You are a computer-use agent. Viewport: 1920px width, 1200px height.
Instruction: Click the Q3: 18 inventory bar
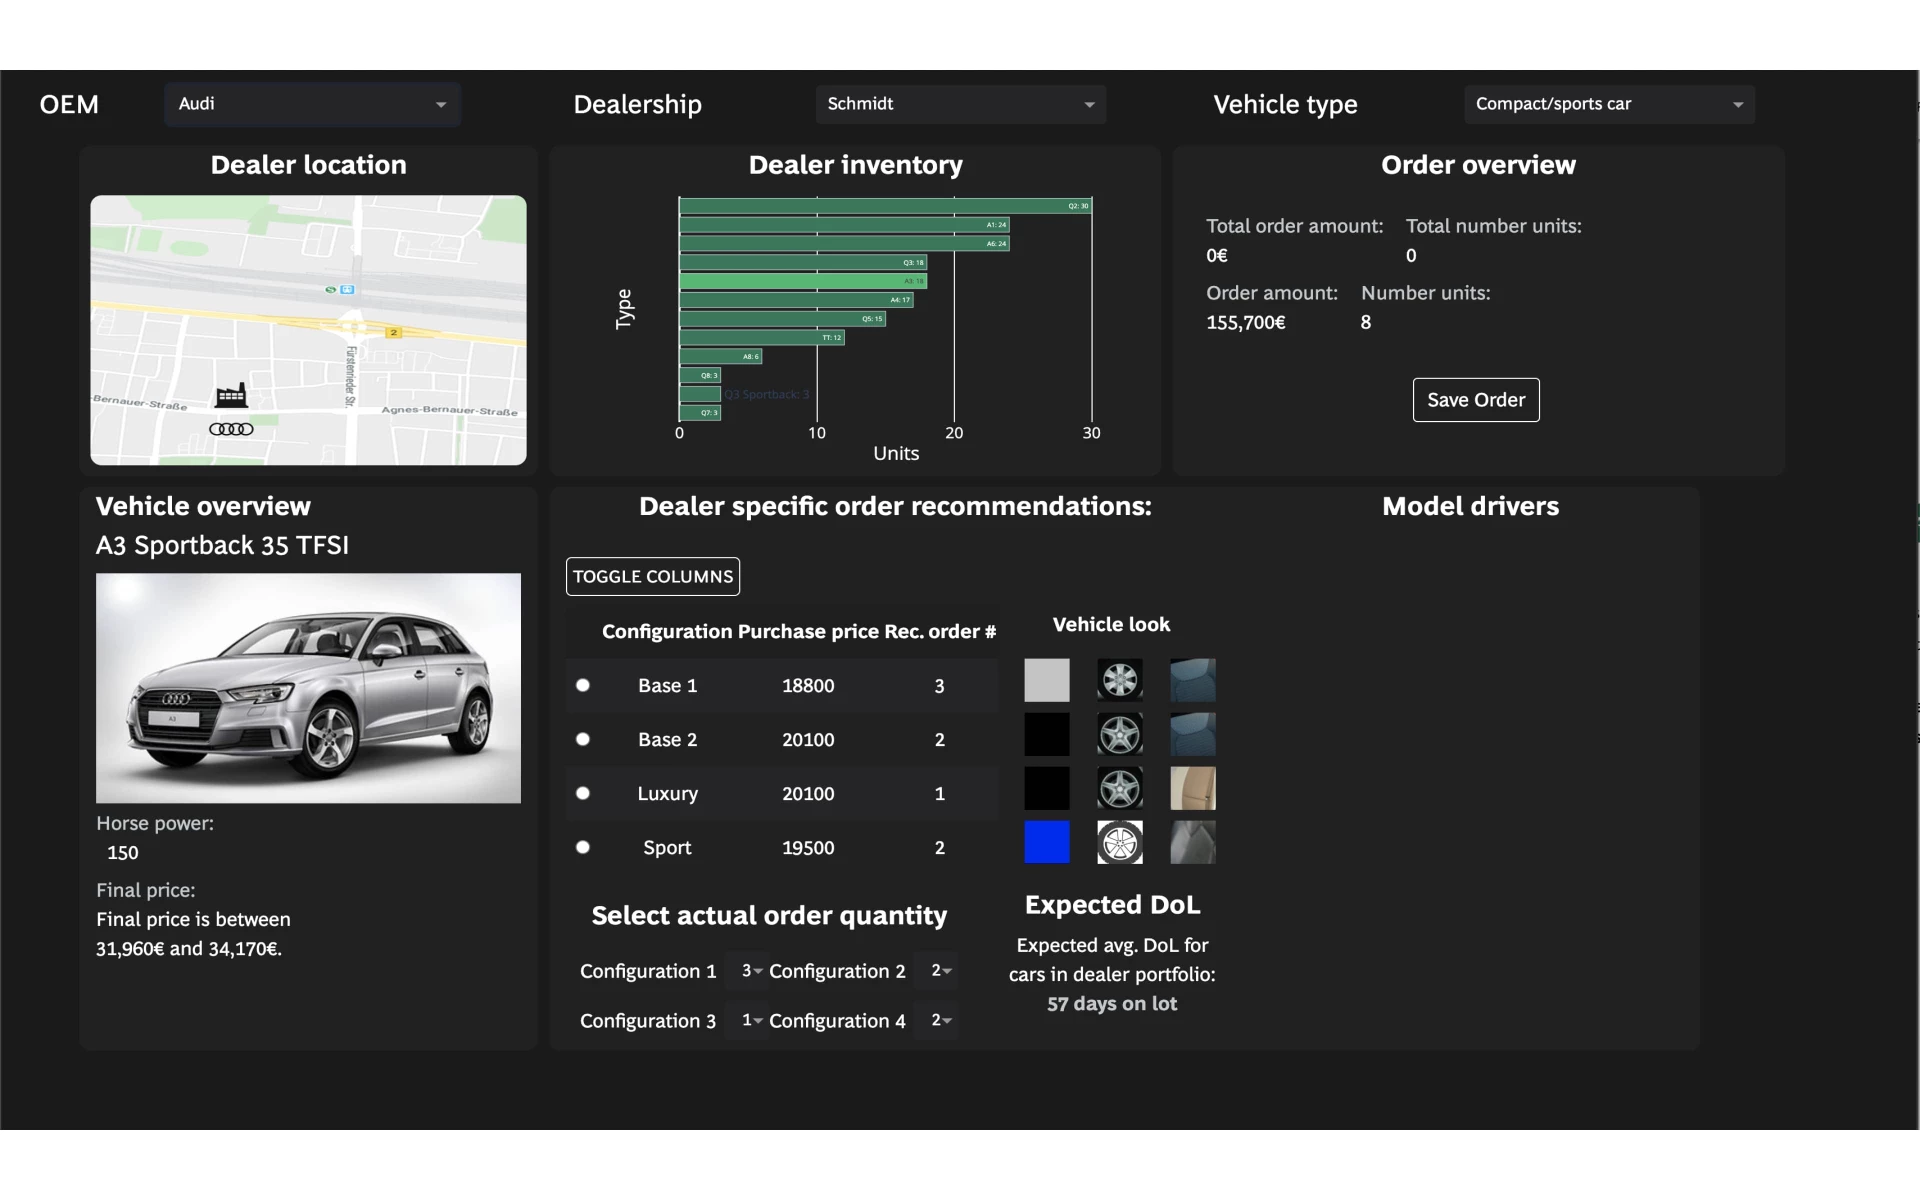[803, 263]
